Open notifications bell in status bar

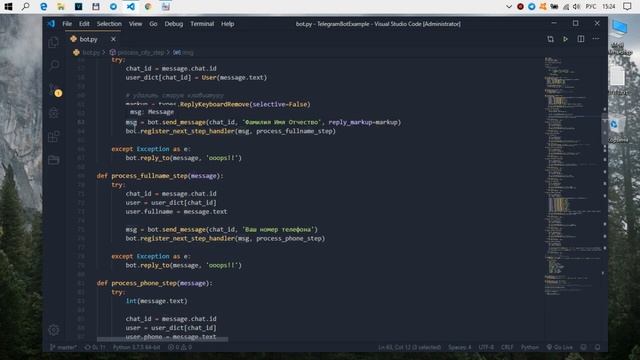(597, 347)
